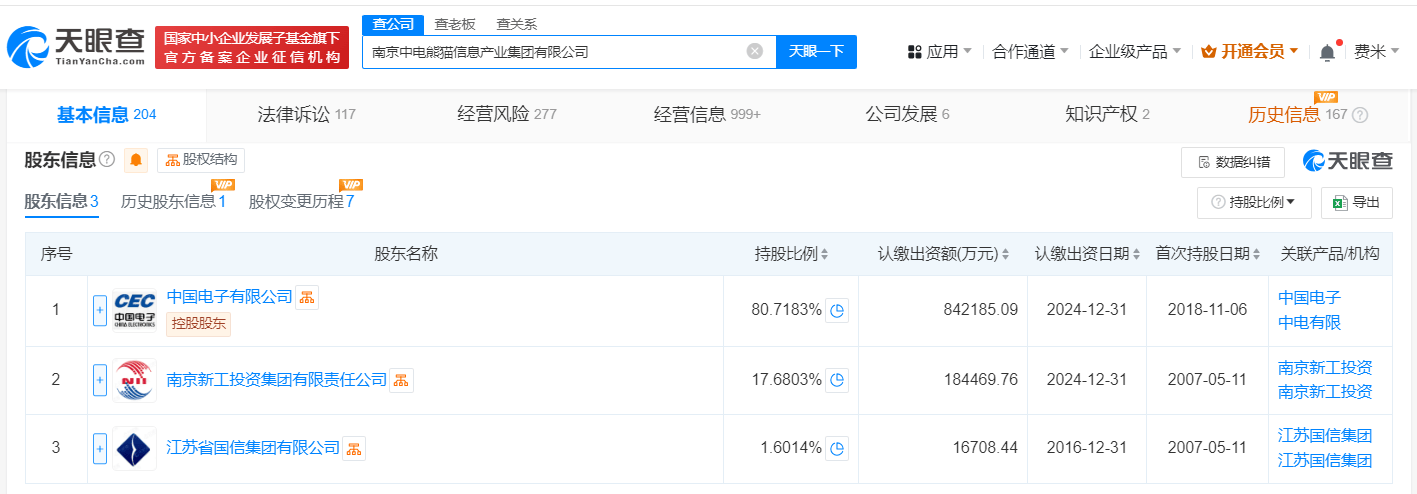Click the 南京新工投资集团 company logo
Screen dimensions: 1417x494
[134, 380]
